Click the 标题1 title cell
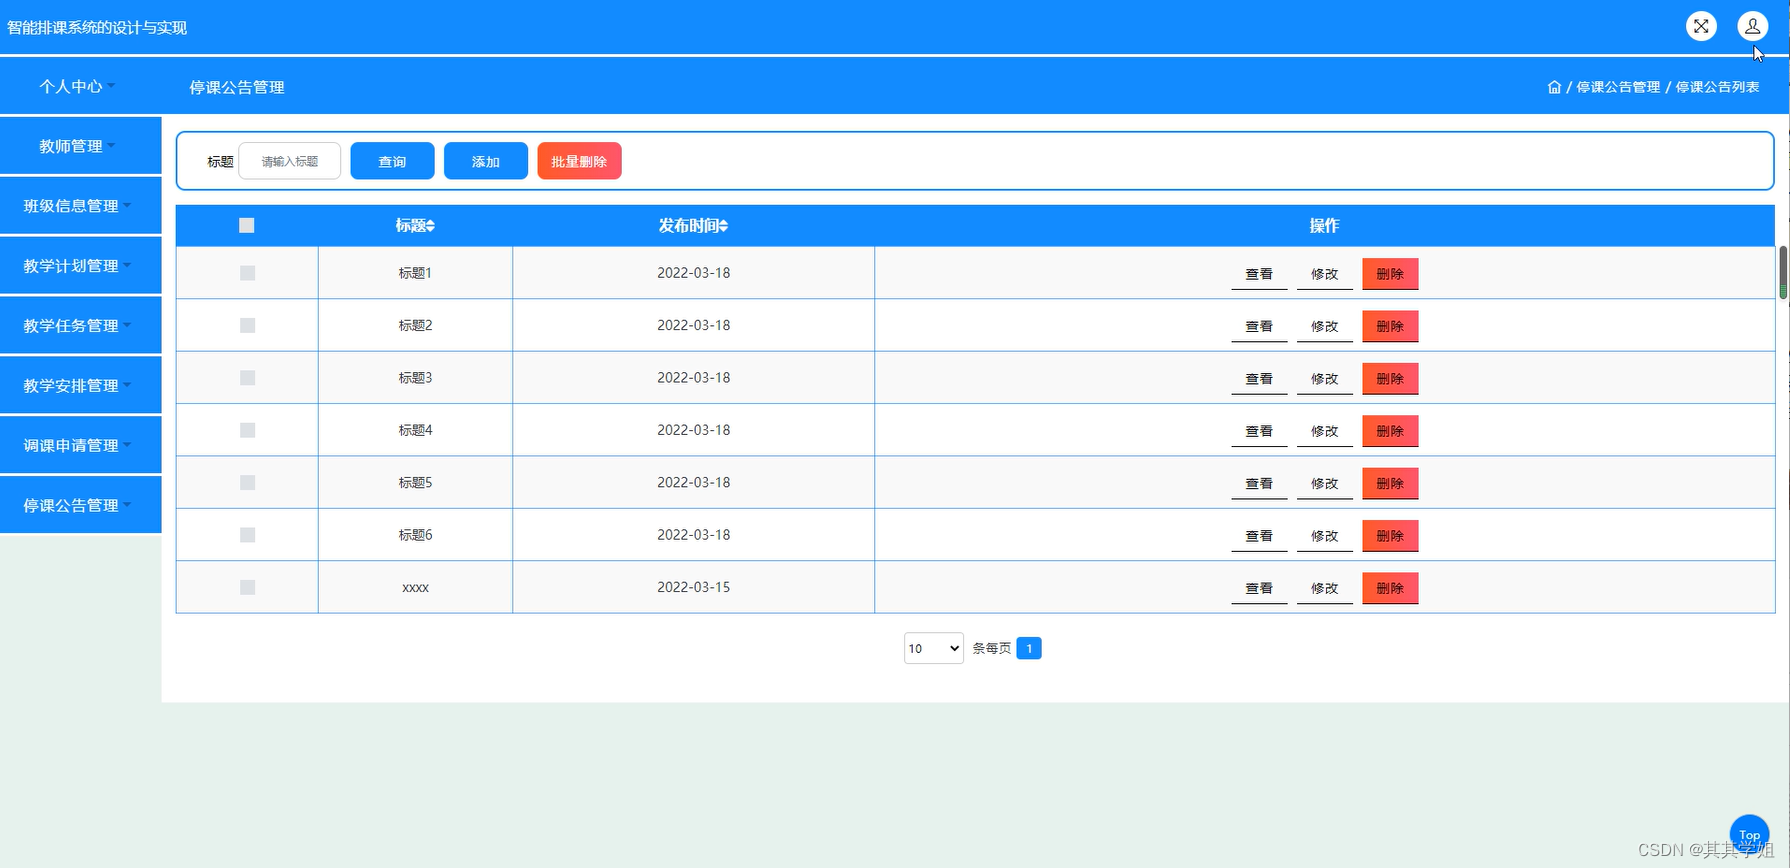Viewport: 1790px width, 868px height. pyautogui.click(x=415, y=273)
